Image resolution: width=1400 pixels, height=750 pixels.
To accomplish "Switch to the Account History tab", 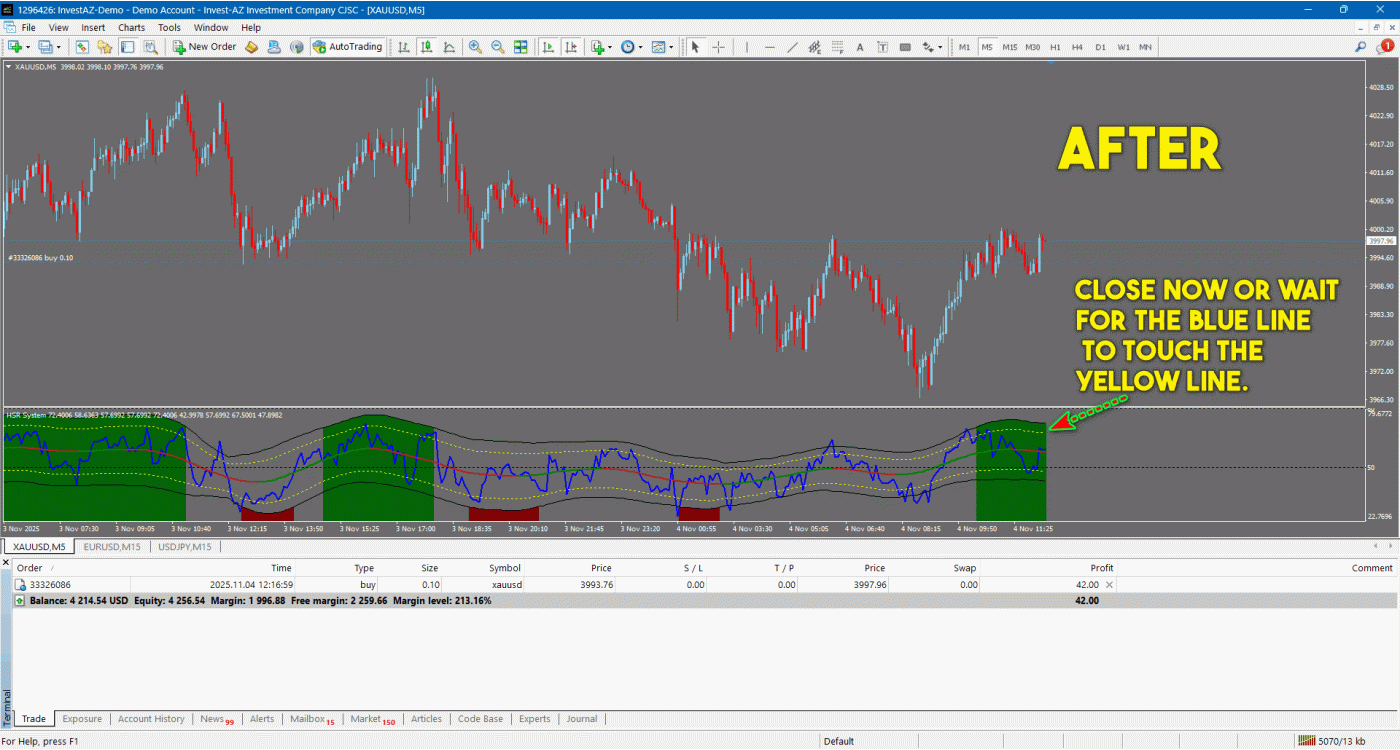I will [151, 719].
